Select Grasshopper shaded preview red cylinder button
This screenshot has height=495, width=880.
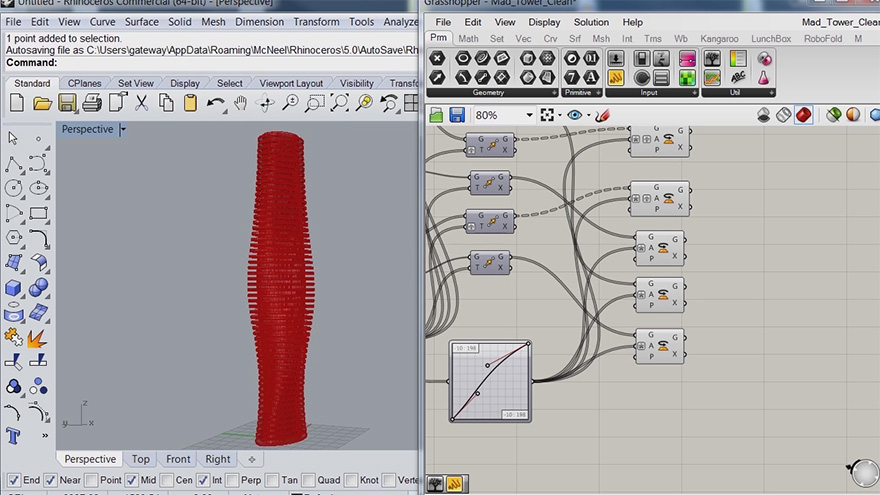[x=804, y=115]
